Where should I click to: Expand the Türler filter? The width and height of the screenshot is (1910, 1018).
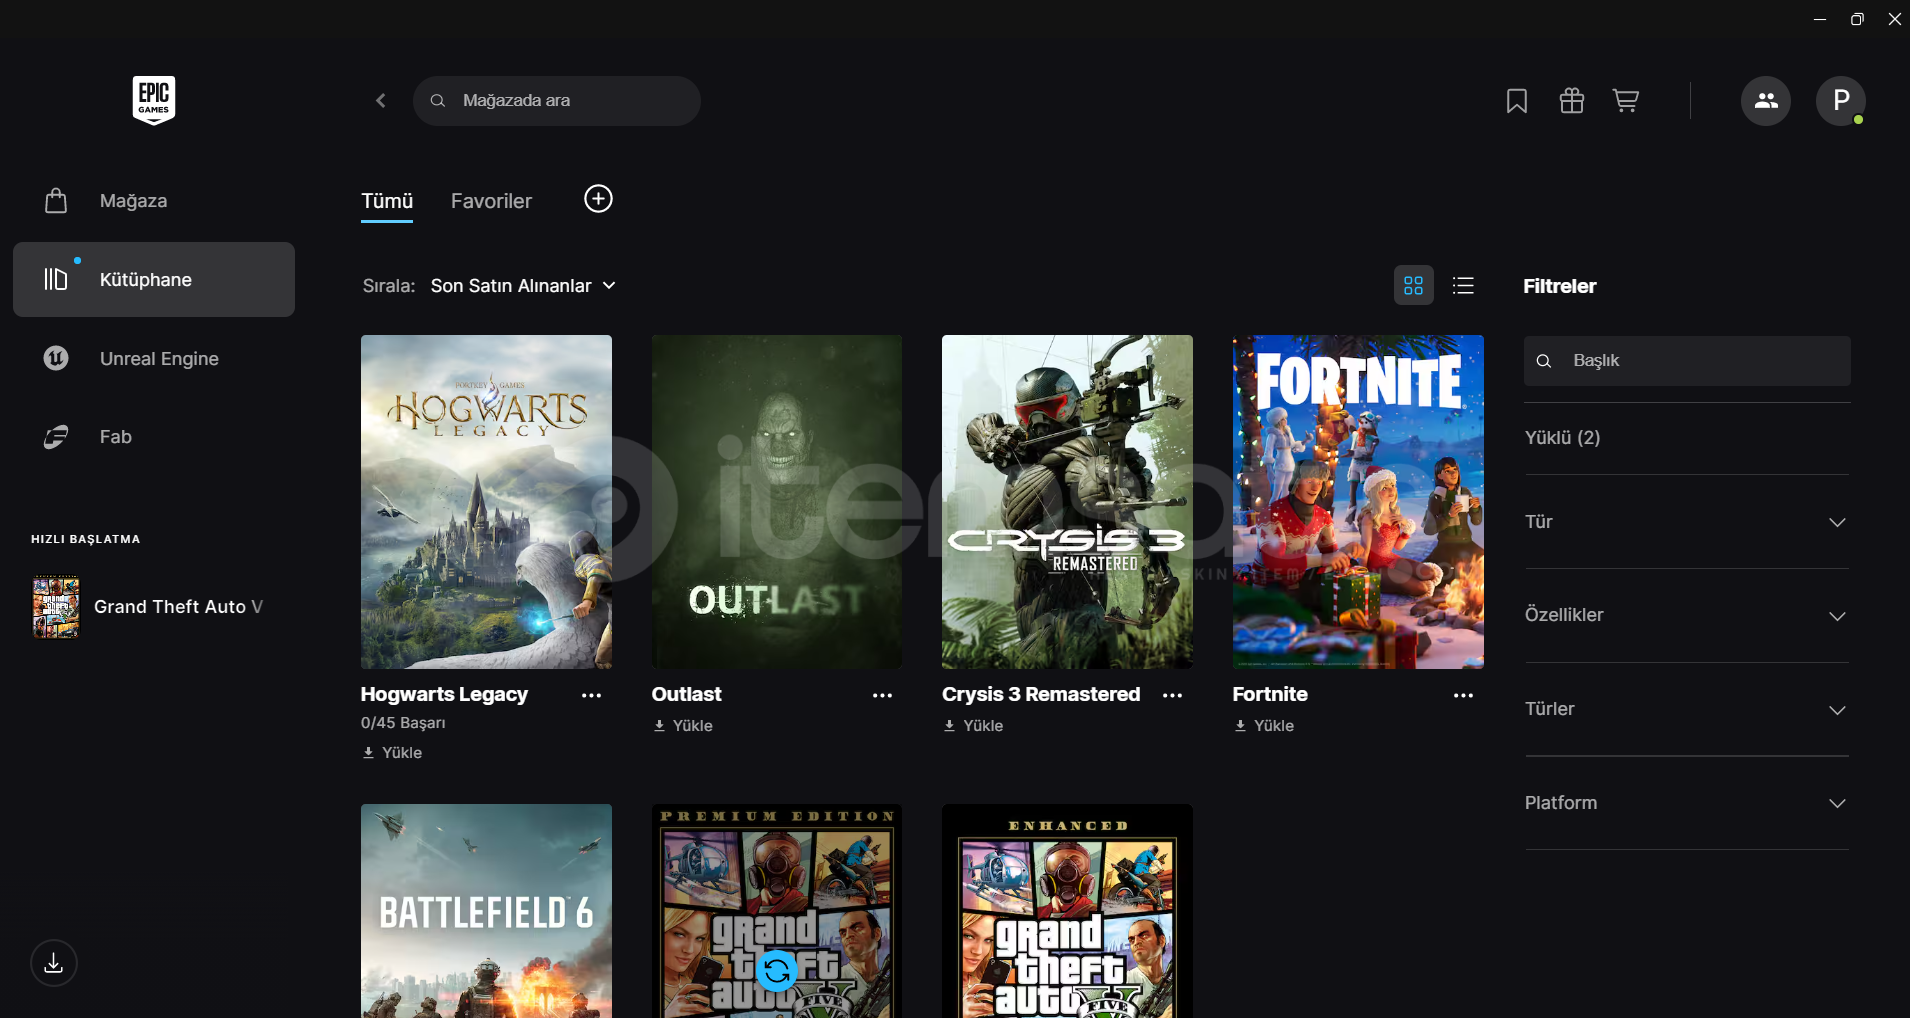click(x=1687, y=709)
